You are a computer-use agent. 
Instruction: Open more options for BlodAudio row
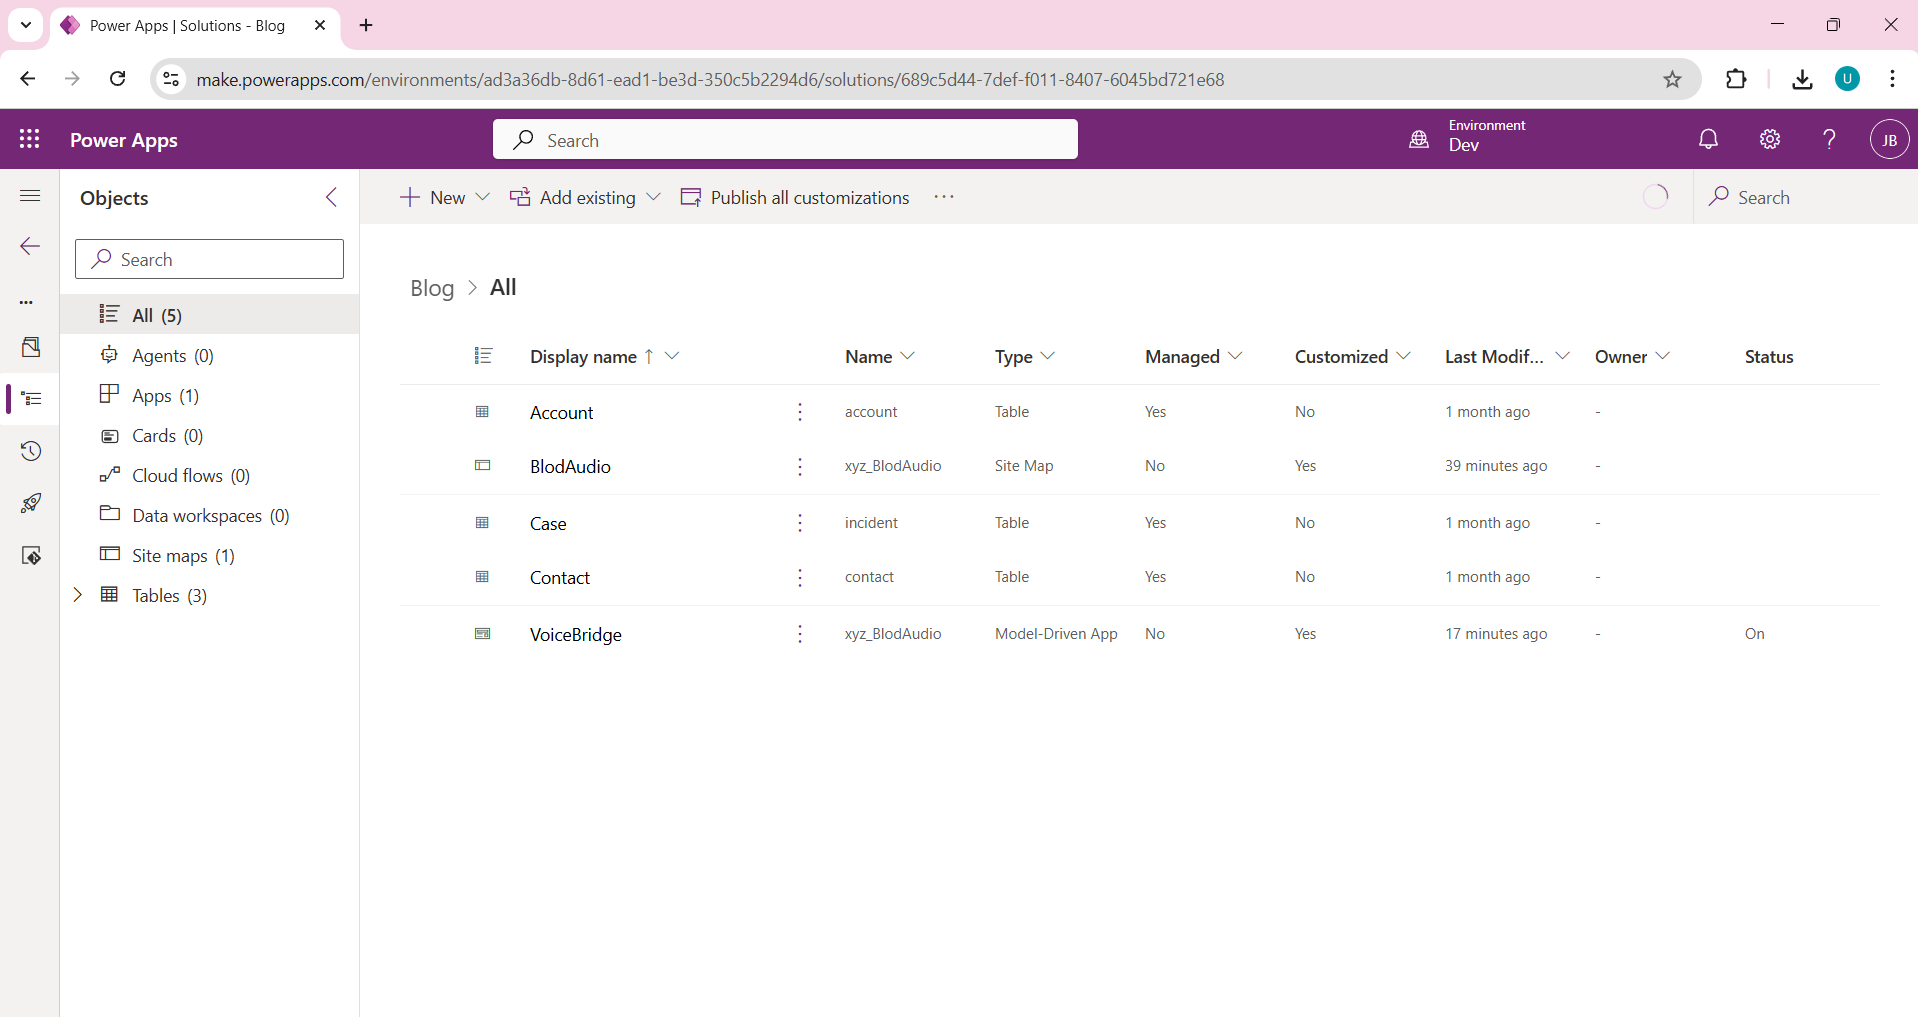click(800, 467)
